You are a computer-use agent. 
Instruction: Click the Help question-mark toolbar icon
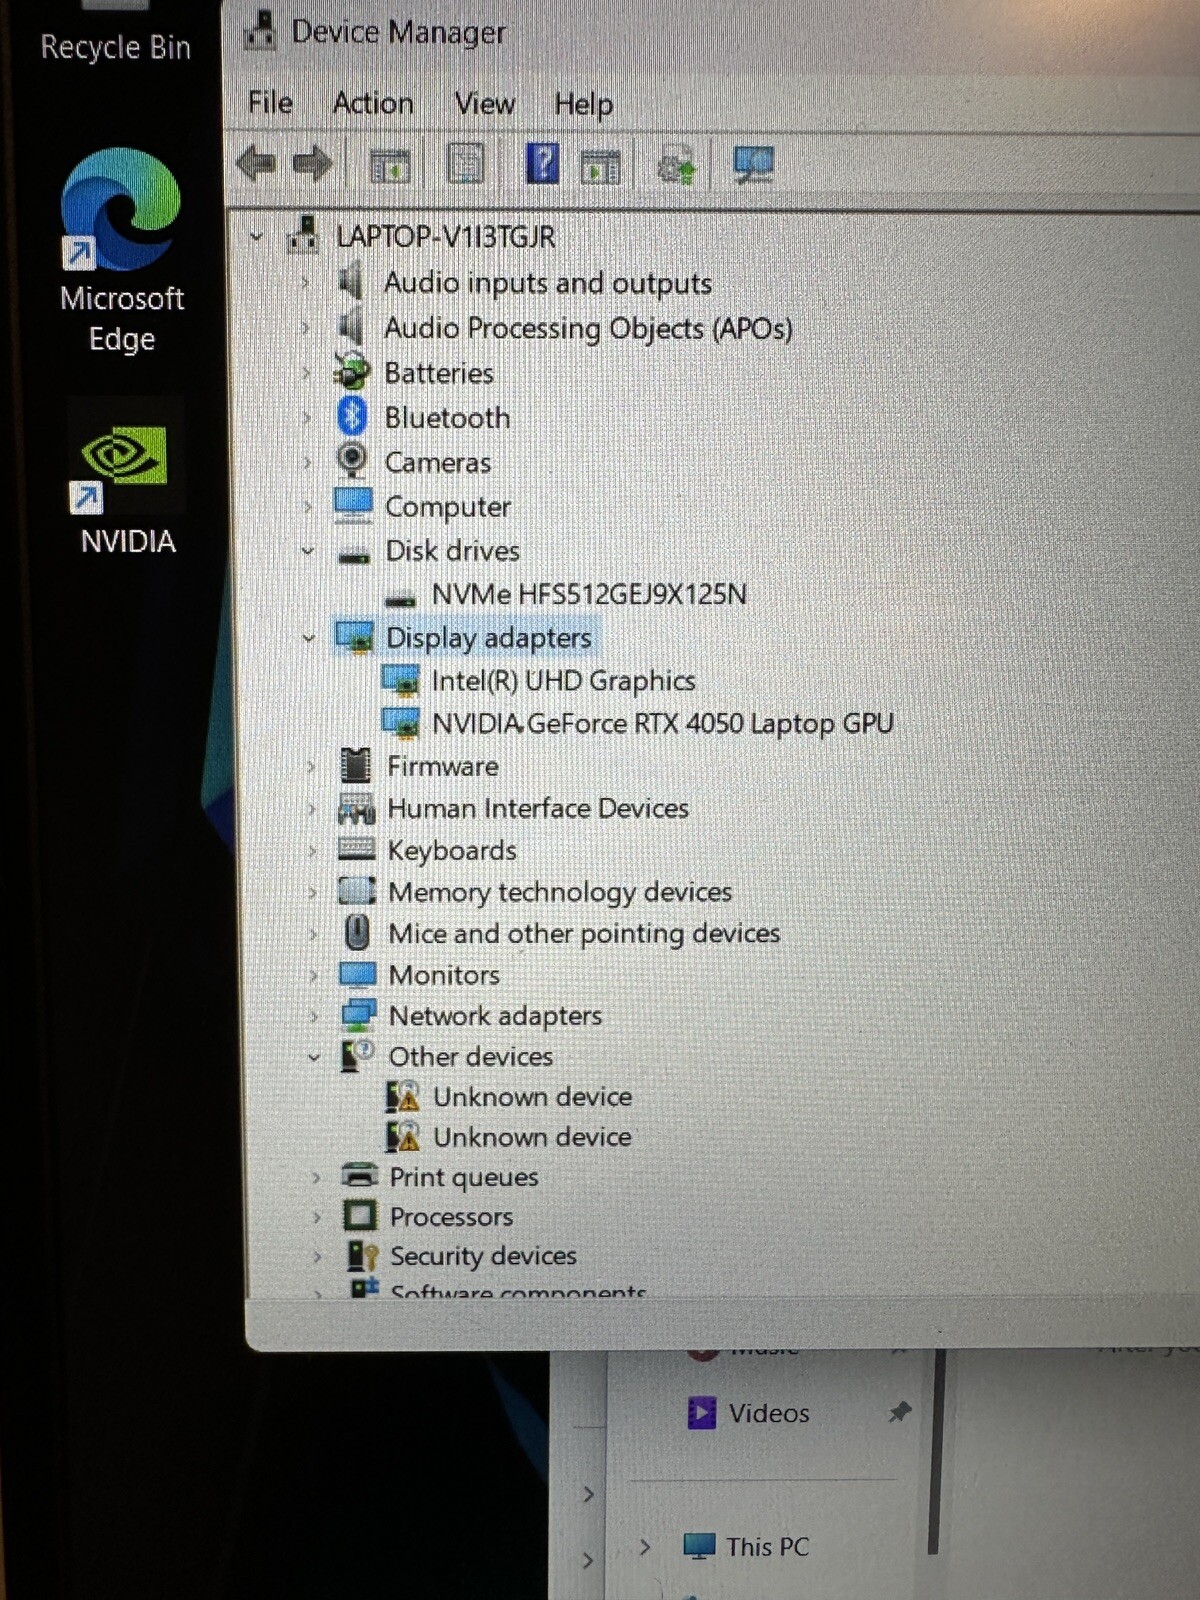click(x=542, y=163)
